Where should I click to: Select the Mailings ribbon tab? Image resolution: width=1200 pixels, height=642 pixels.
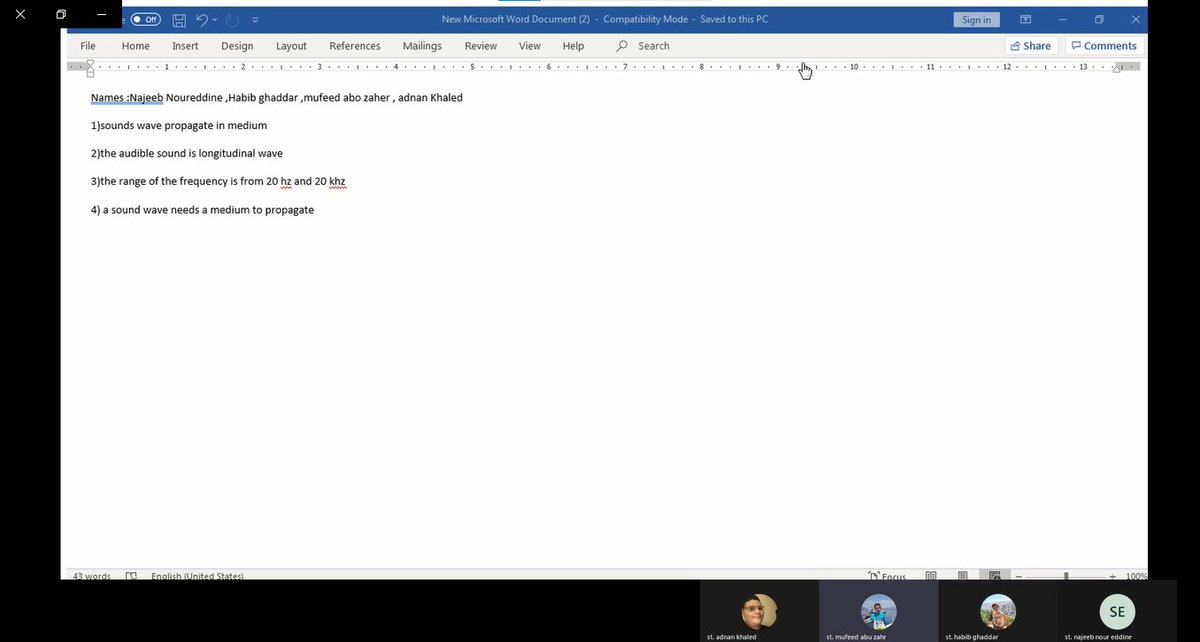point(423,46)
